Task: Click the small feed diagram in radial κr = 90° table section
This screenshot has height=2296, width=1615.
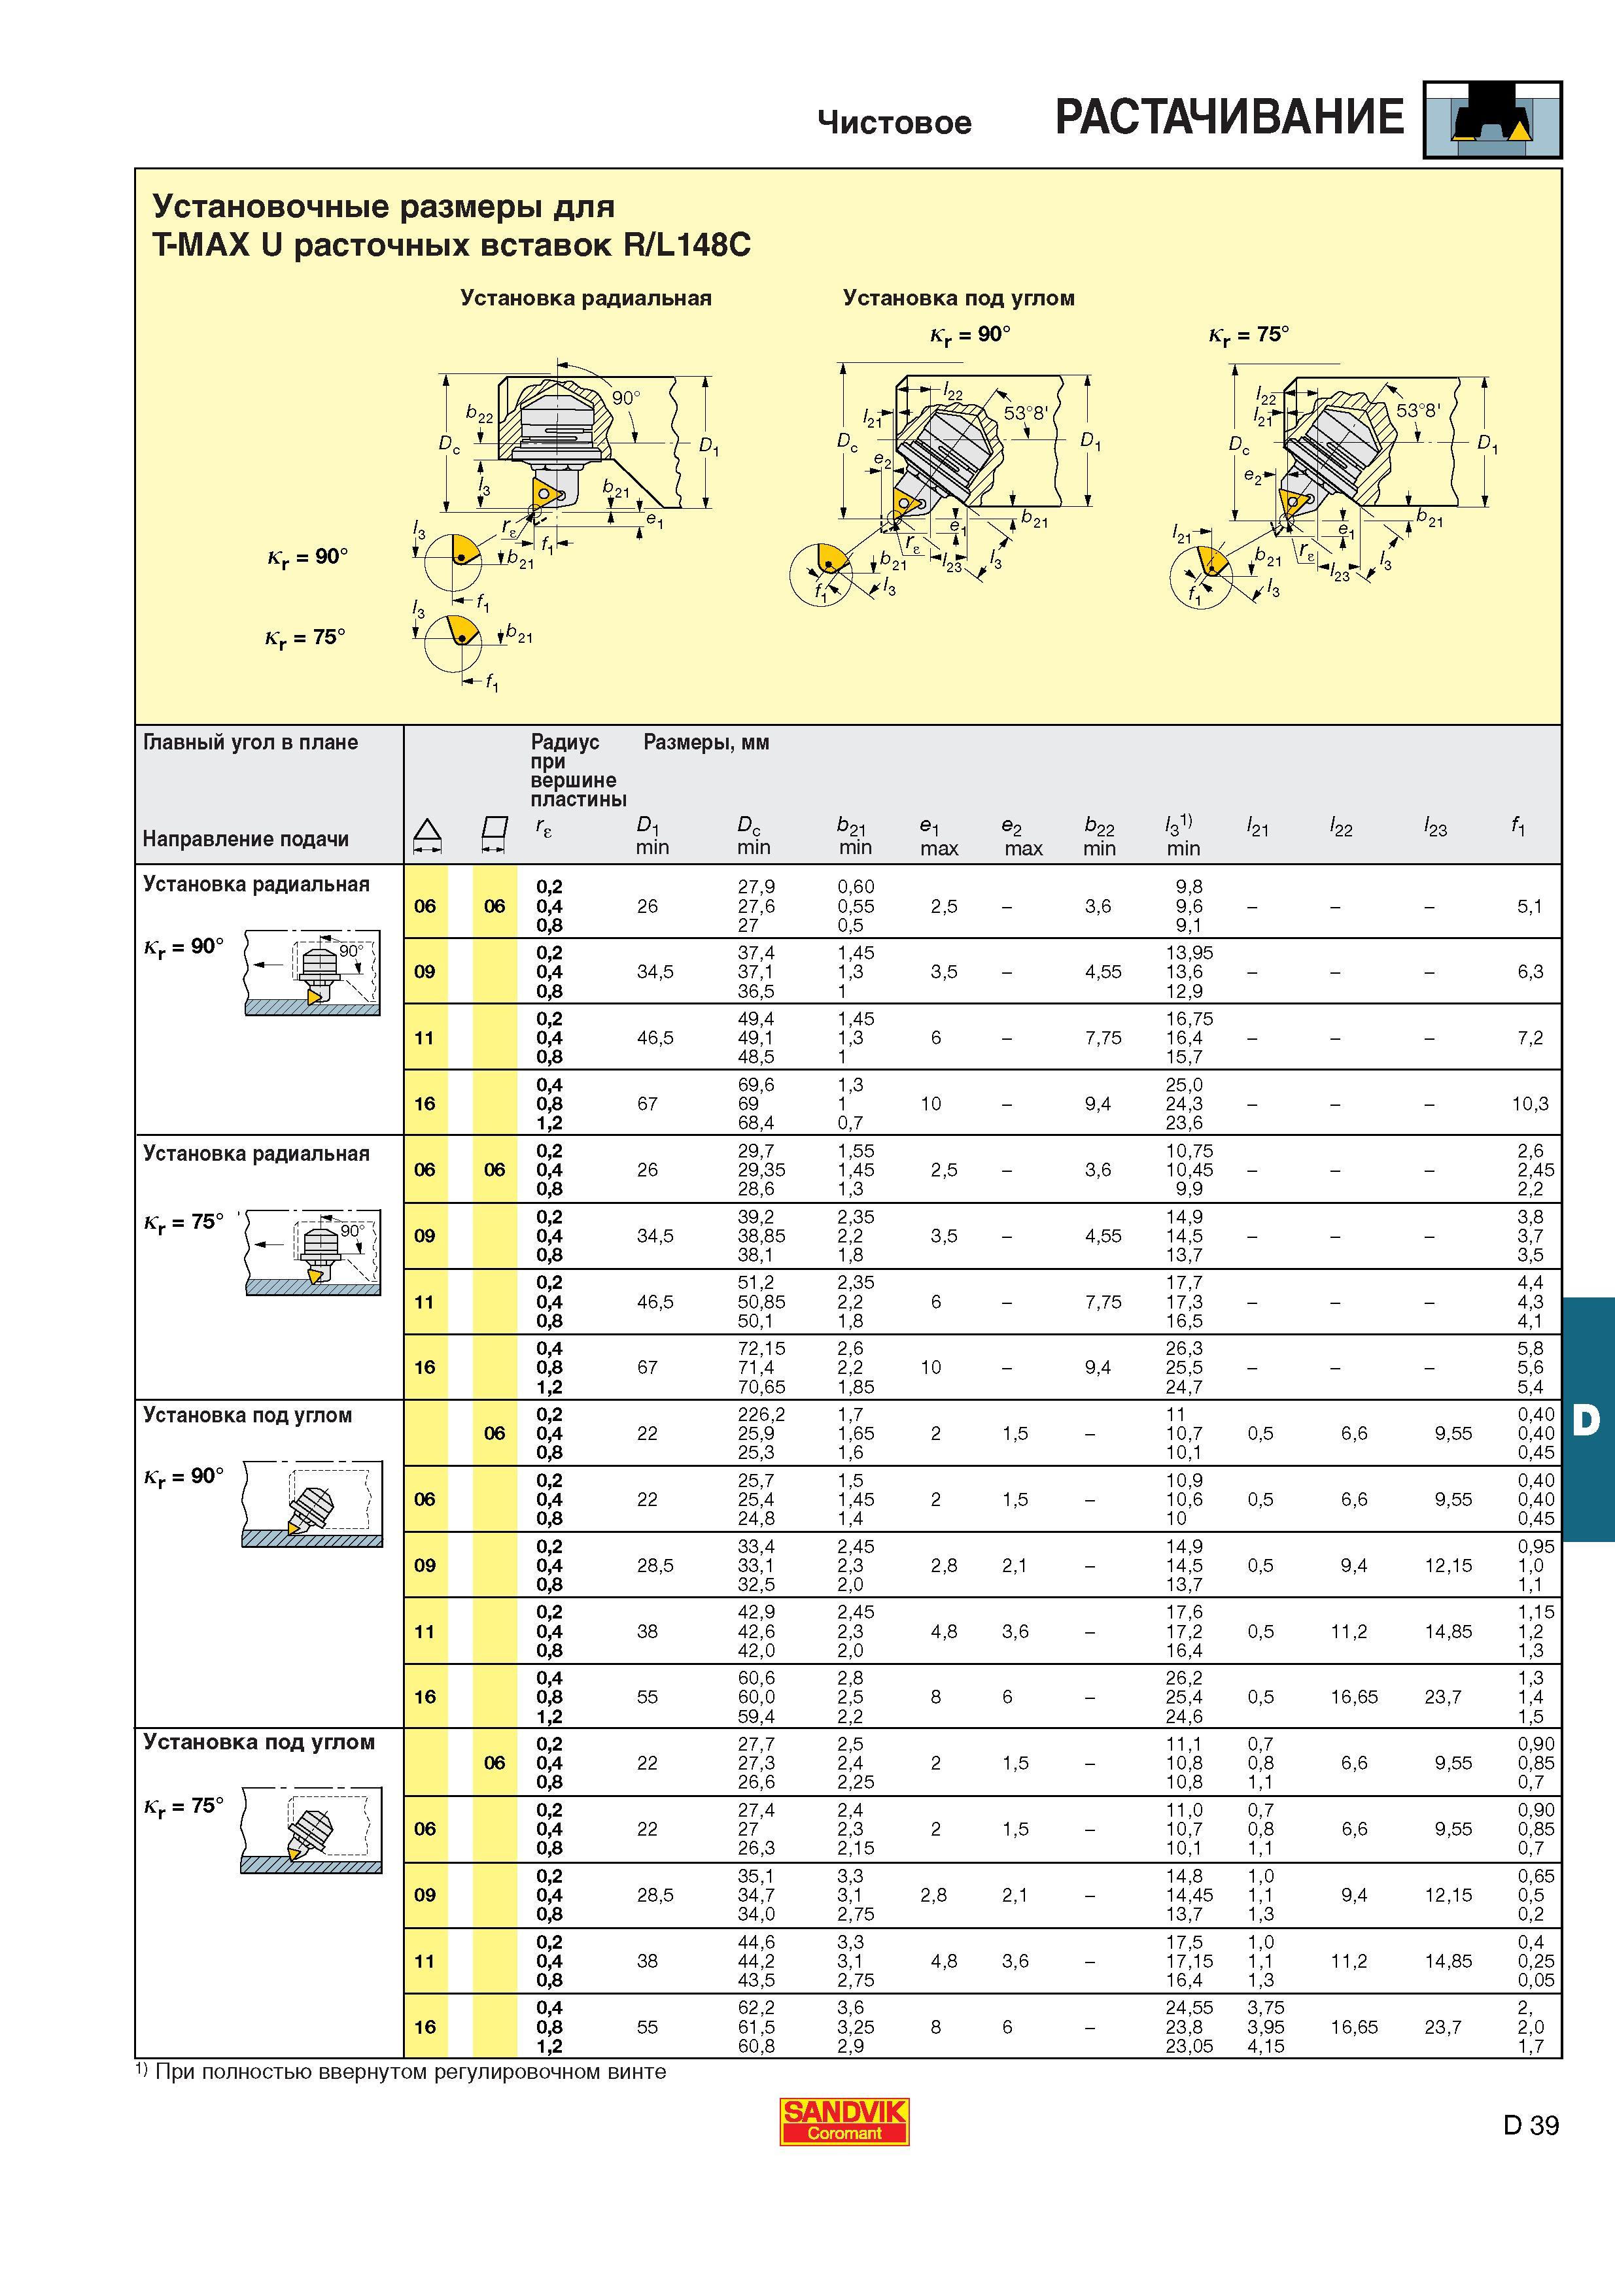Action: [312, 972]
